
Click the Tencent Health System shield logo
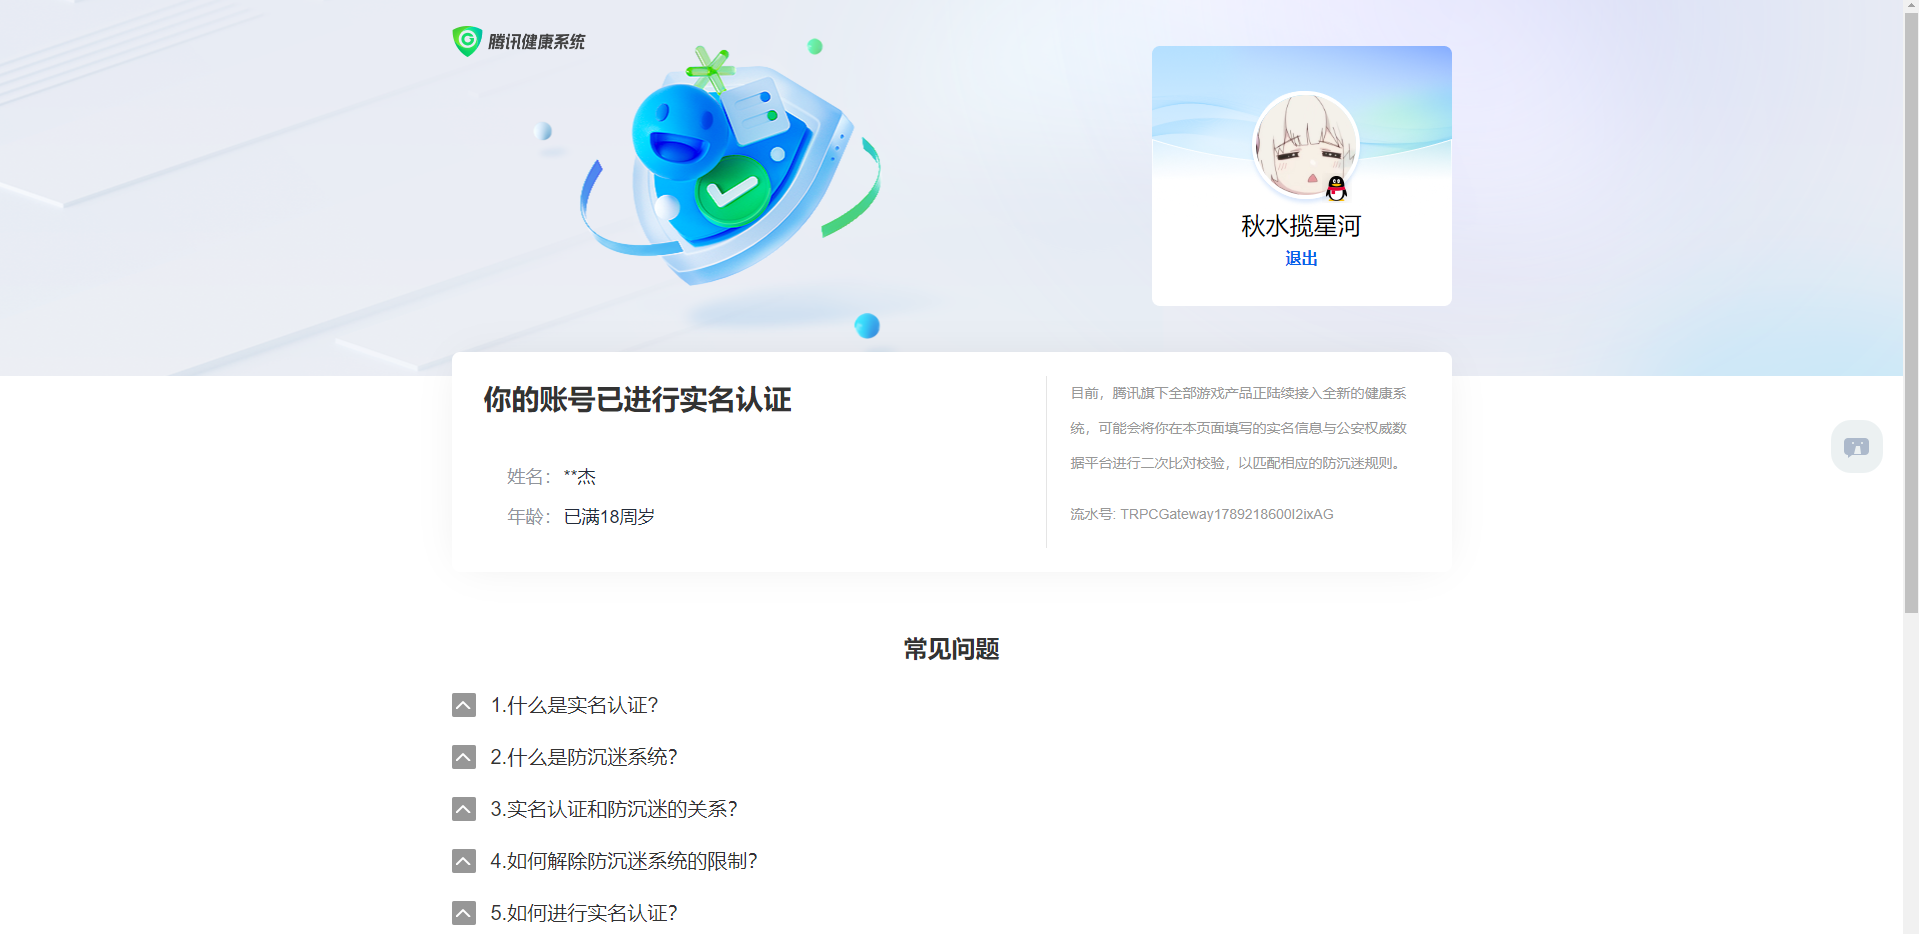coord(467,41)
